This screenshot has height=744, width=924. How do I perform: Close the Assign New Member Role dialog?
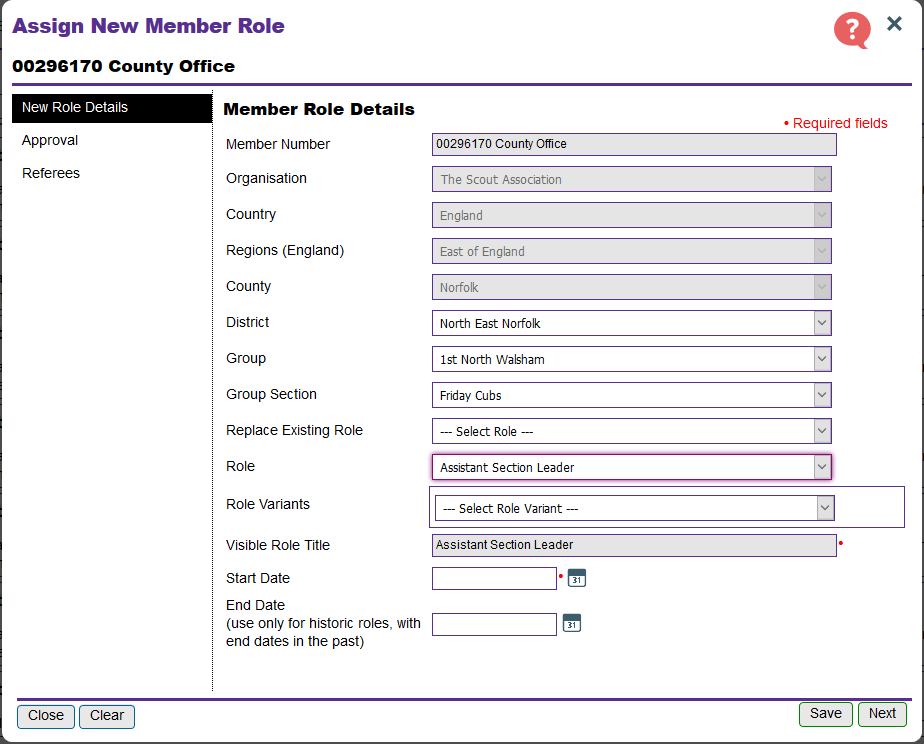(x=894, y=24)
